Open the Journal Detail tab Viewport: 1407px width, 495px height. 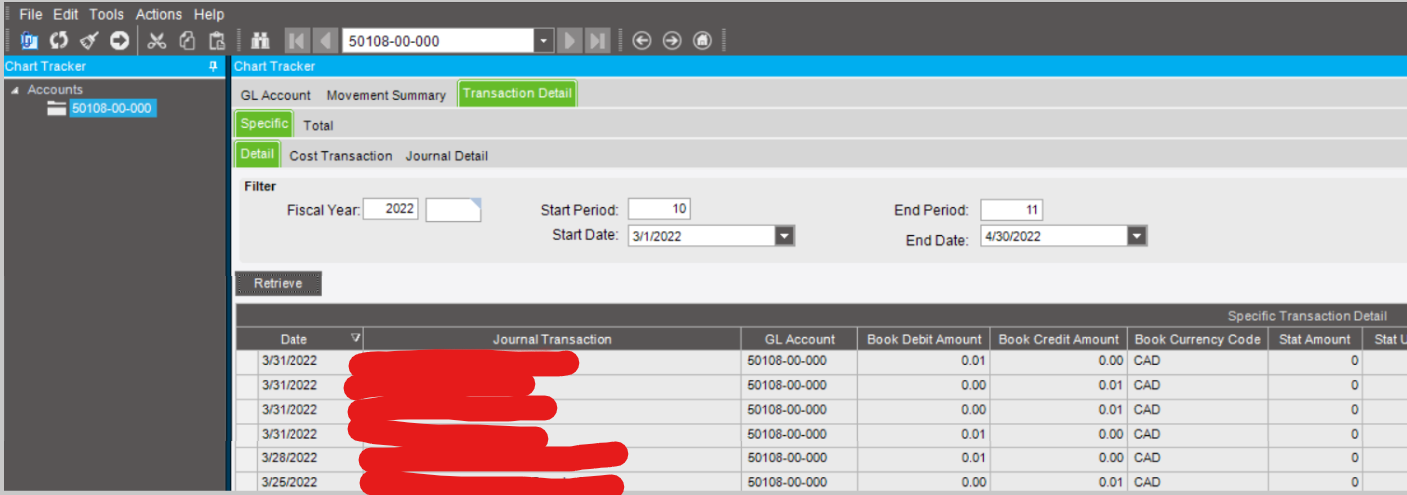(447, 156)
